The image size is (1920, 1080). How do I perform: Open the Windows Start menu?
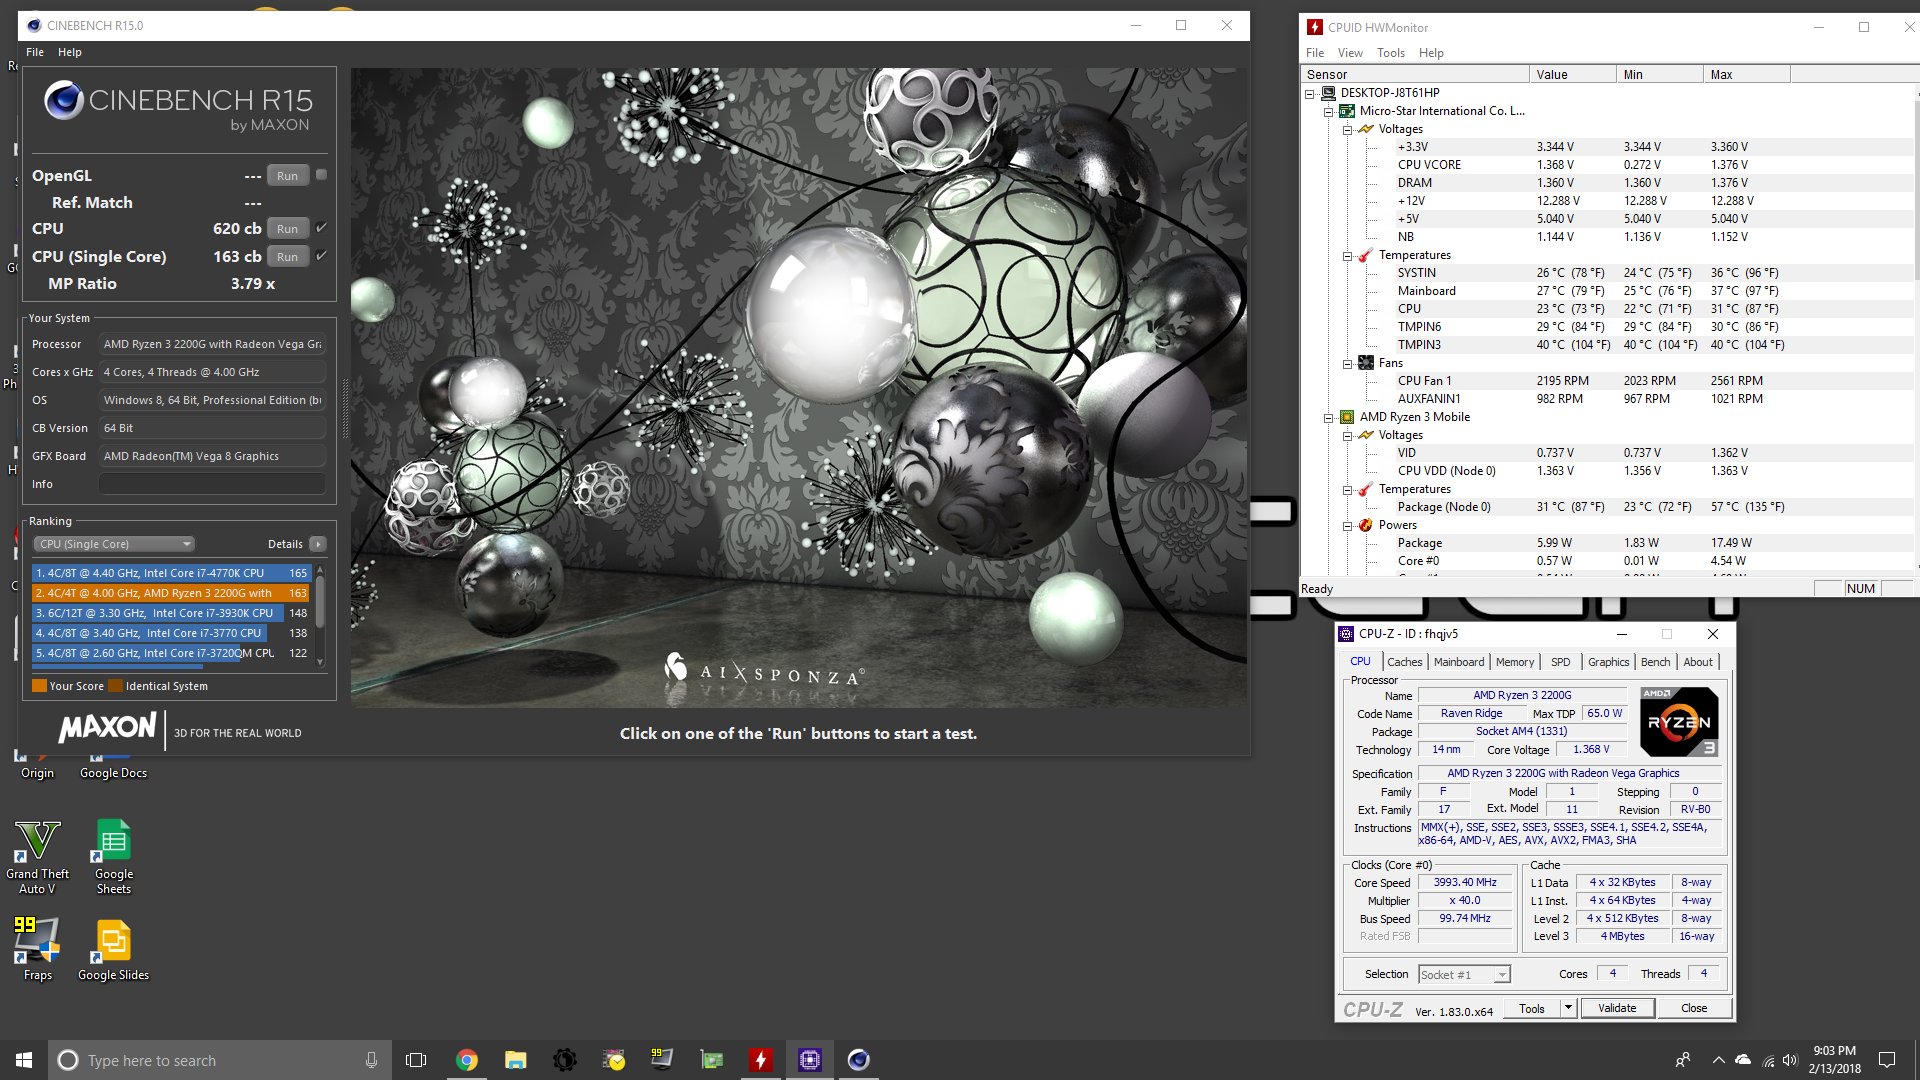pyautogui.click(x=24, y=1060)
